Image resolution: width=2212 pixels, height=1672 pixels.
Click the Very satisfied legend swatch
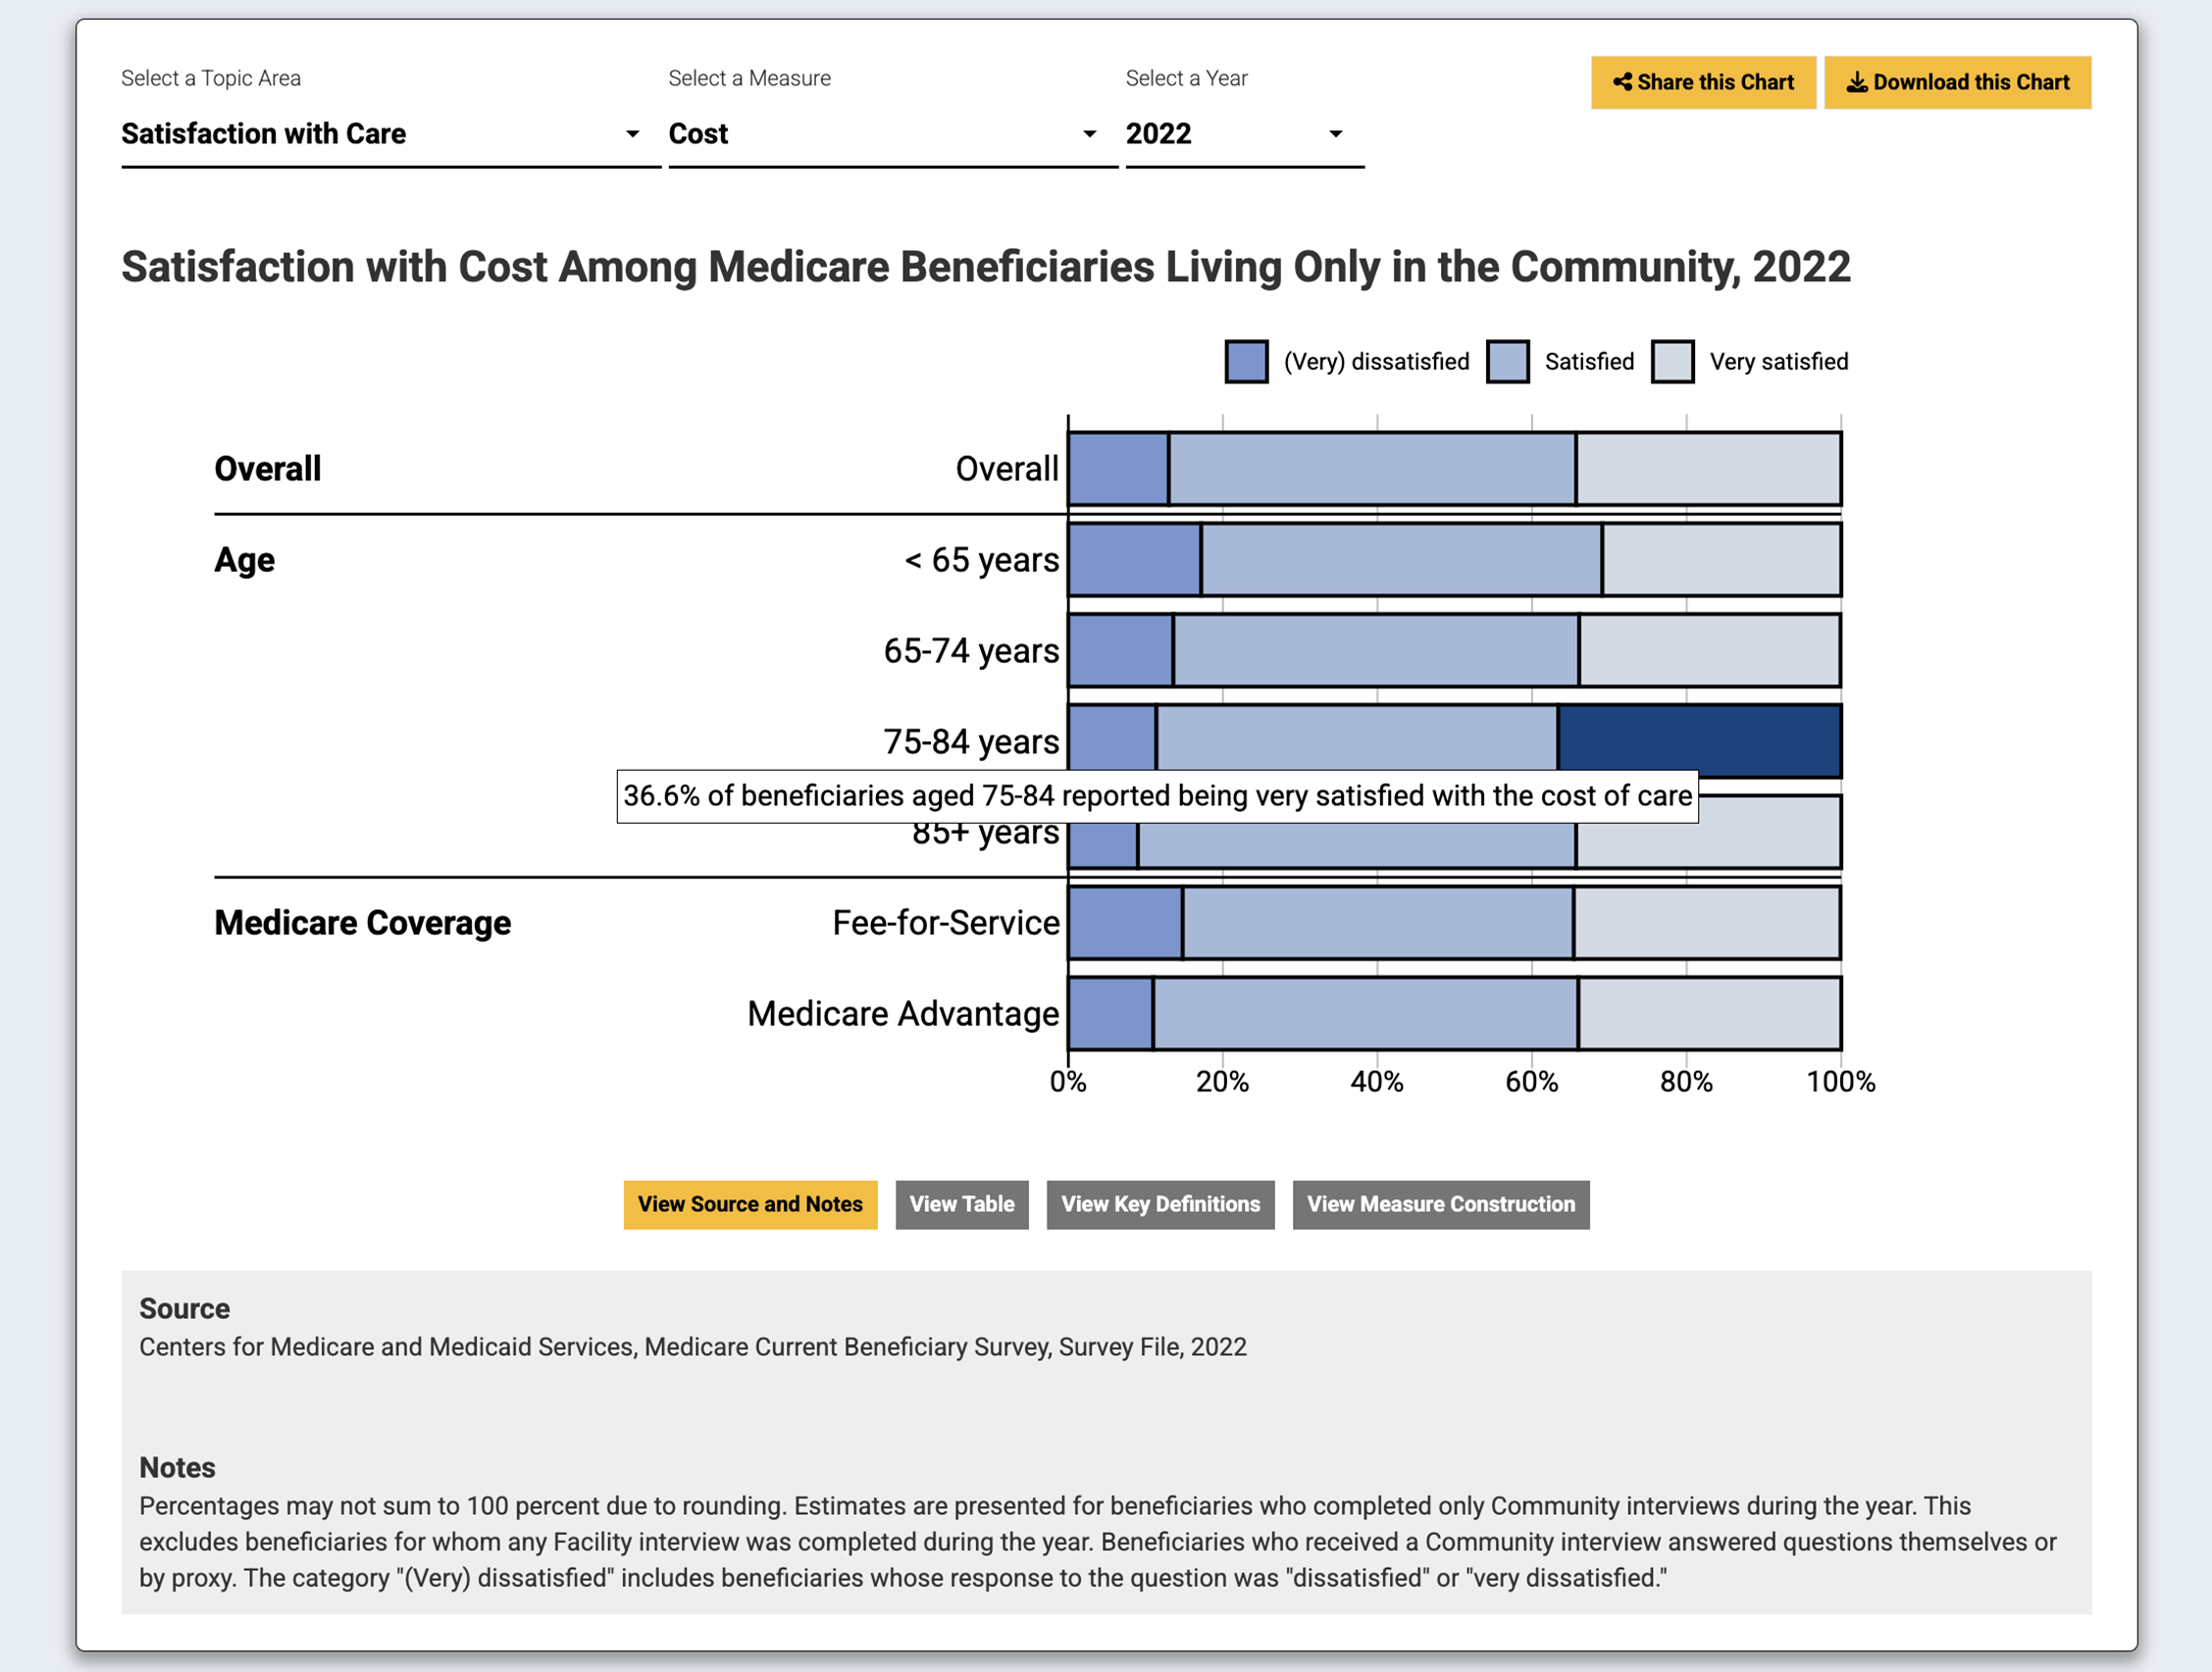pos(1672,361)
